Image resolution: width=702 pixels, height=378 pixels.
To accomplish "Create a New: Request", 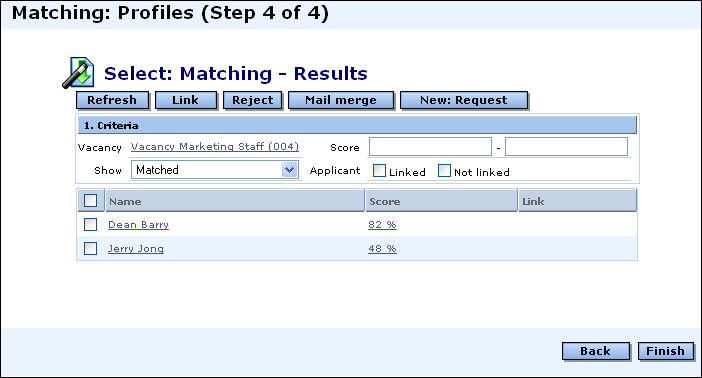I will click(x=464, y=100).
